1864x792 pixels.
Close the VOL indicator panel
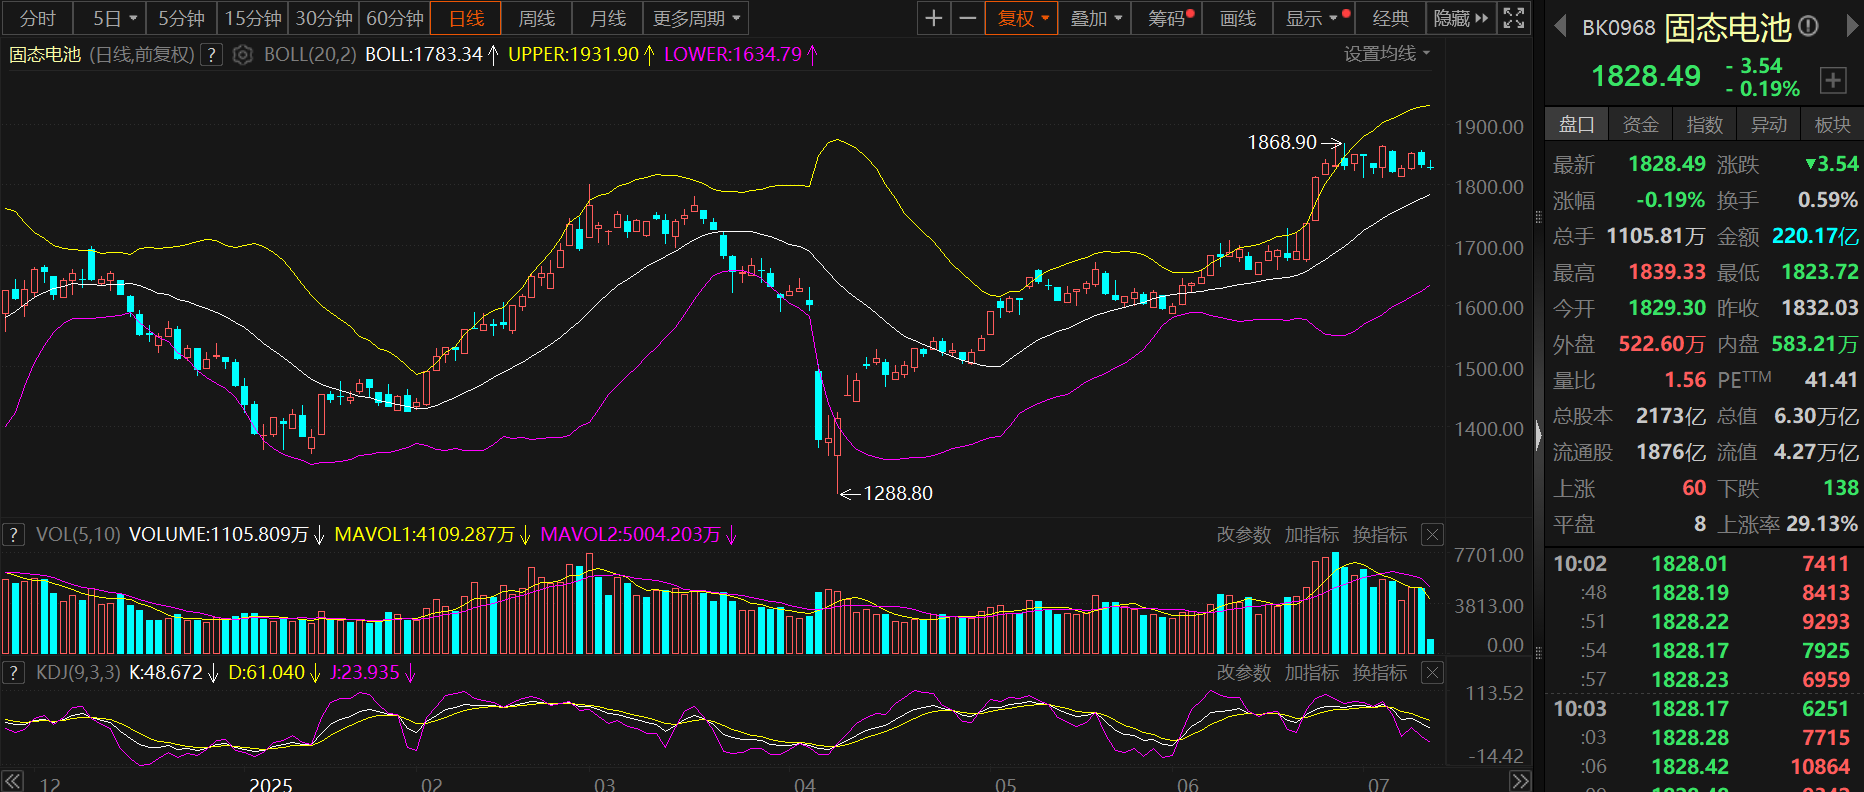point(1432,535)
